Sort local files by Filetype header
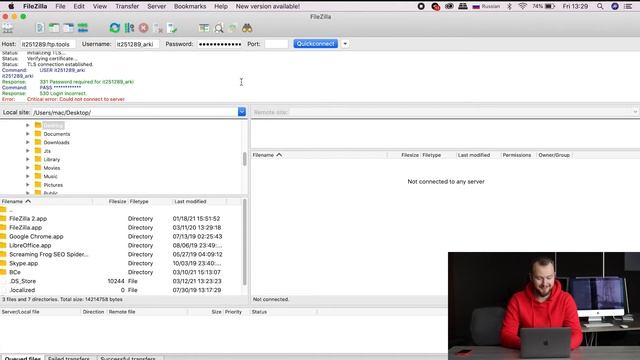Screen dimensions: 640x360 (149, 201)
